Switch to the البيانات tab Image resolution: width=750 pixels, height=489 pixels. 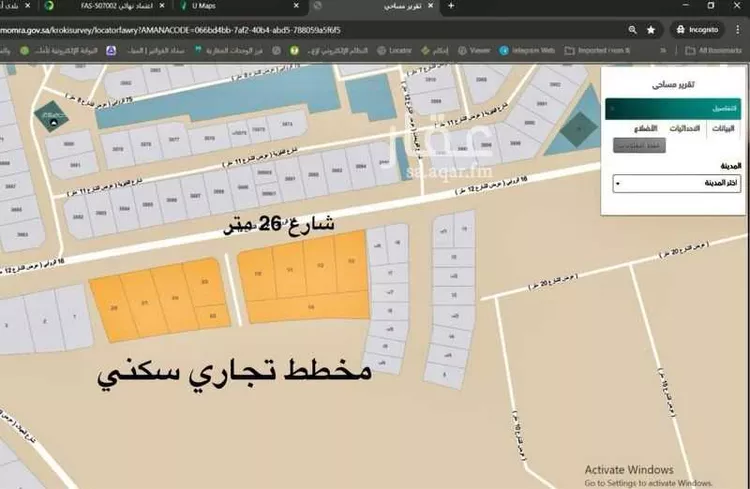pos(723,128)
